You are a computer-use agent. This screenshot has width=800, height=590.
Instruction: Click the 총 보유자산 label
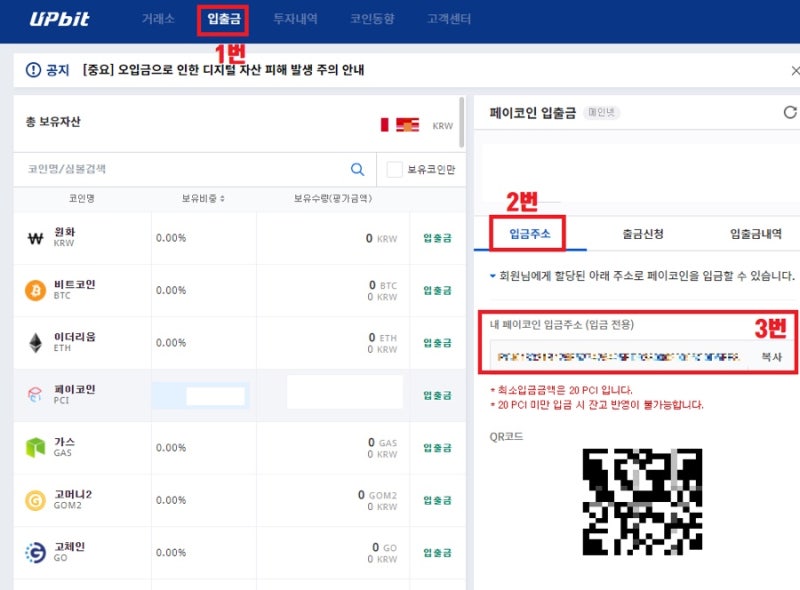(x=53, y=121)
